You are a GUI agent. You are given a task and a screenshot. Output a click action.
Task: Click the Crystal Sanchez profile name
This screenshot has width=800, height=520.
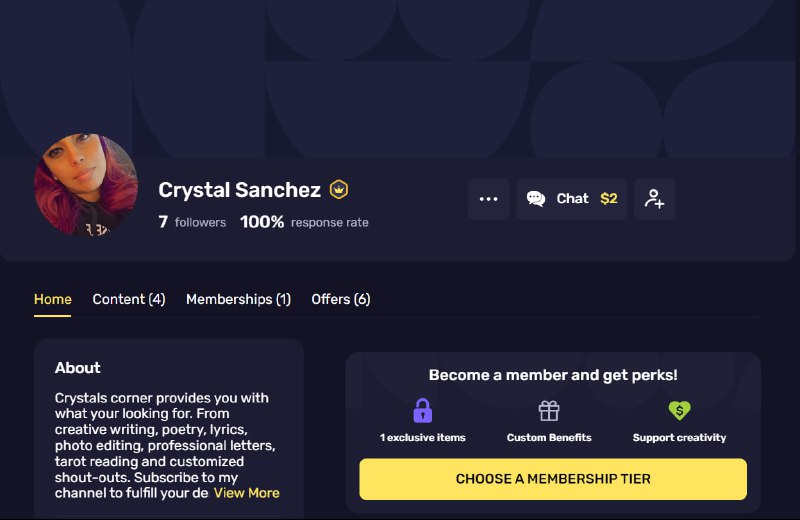pos(239,190)
